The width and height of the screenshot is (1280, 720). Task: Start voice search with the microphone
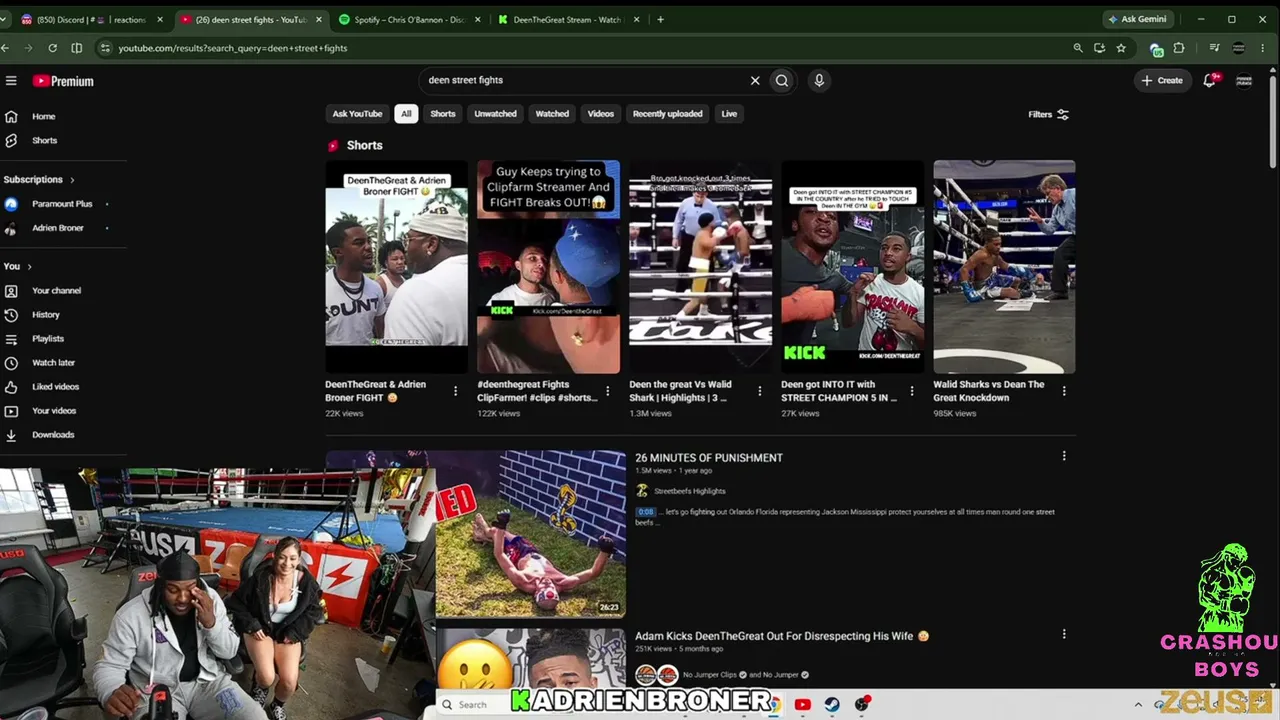[x=819, y=81]
